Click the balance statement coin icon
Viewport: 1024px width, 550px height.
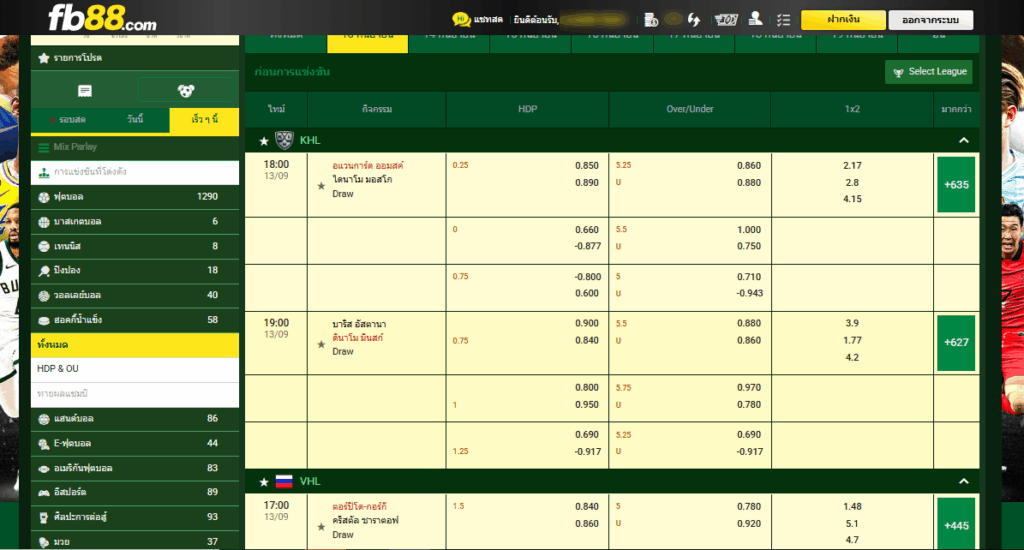click(x=650, y=20)
